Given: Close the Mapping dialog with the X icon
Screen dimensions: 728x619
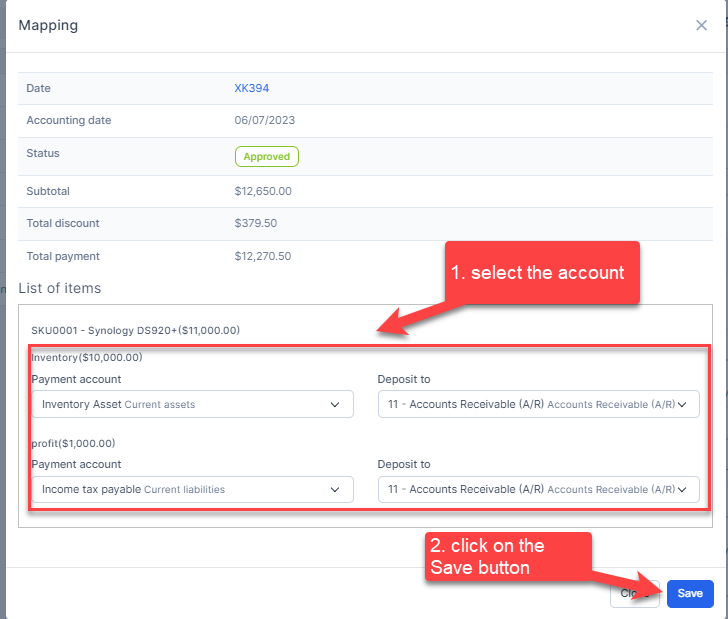Looking at the screenshot, I should [x=701, y=25].
